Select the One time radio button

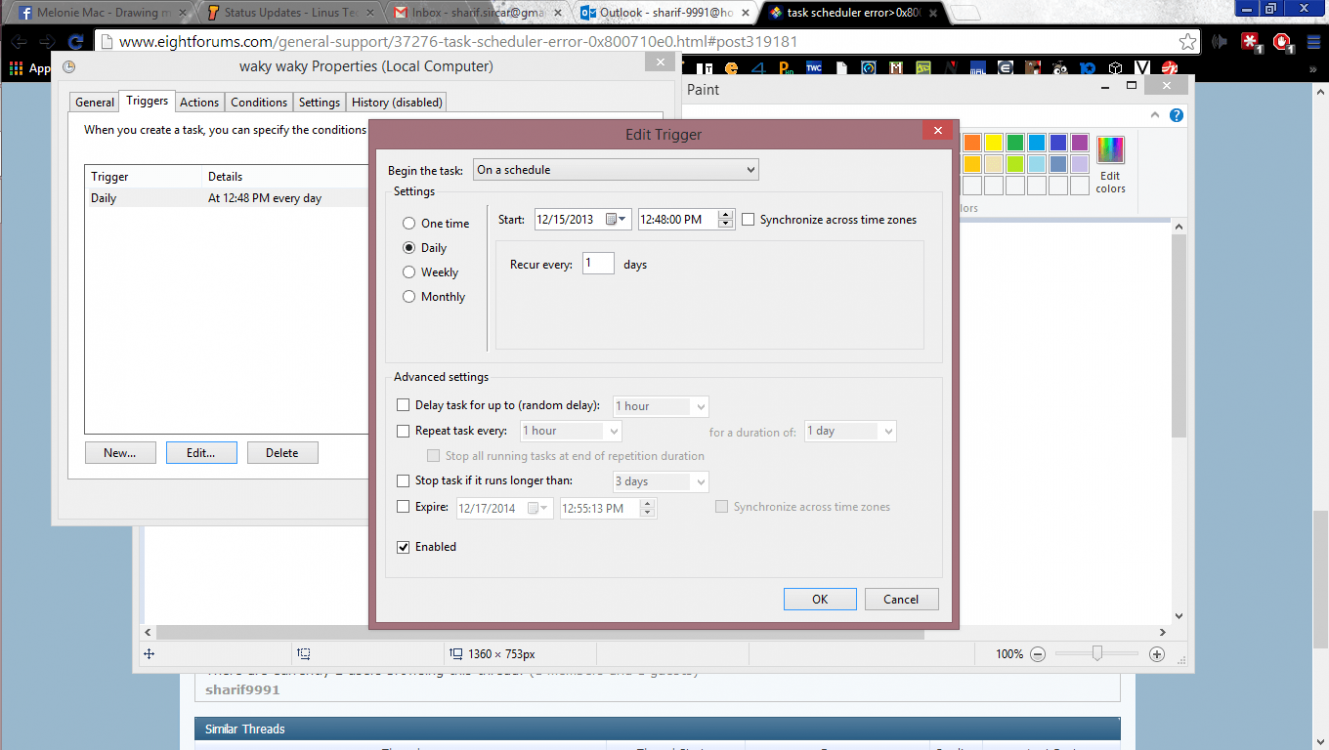(409, 223)
